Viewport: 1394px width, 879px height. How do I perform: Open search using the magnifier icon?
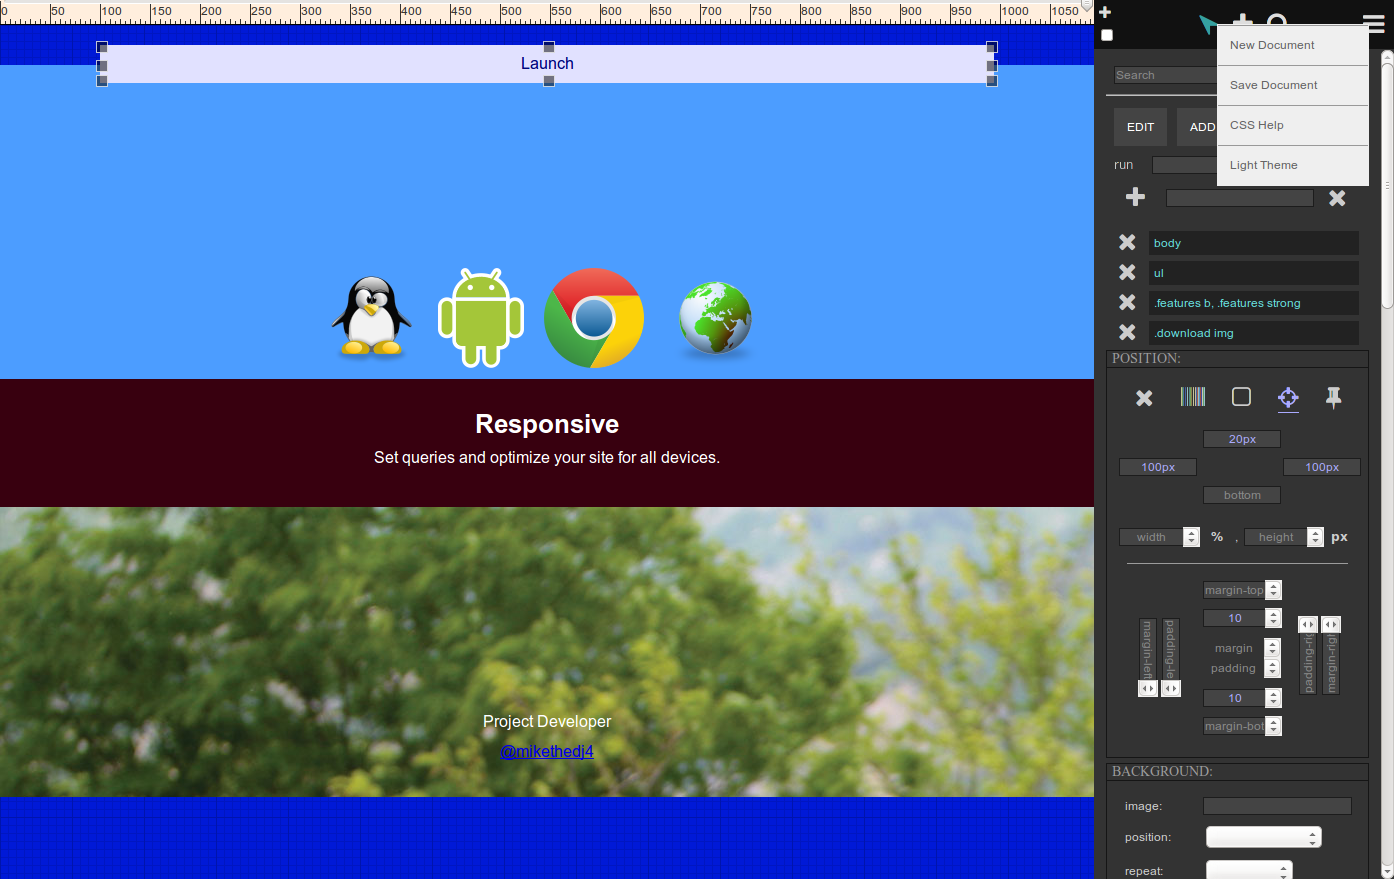[x=1275, y=22]
